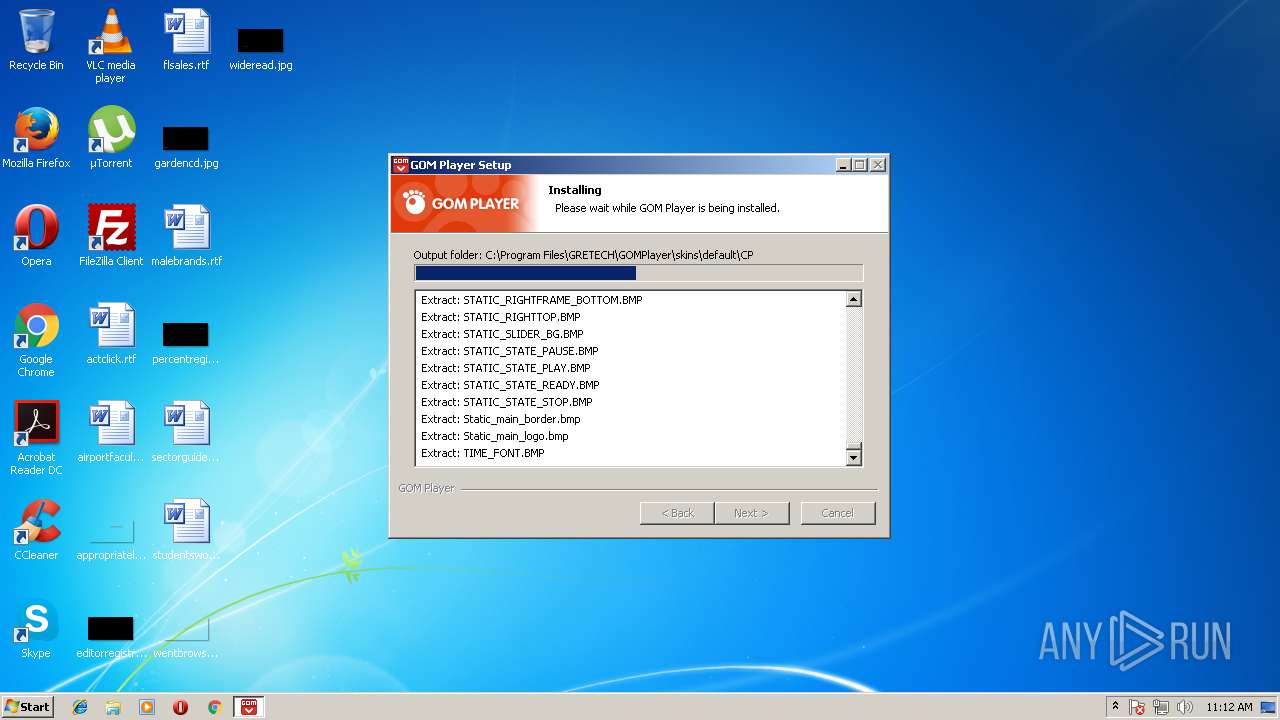
Task: Select the wideread.jpg file on the desktop
Action: click(261, 48)
